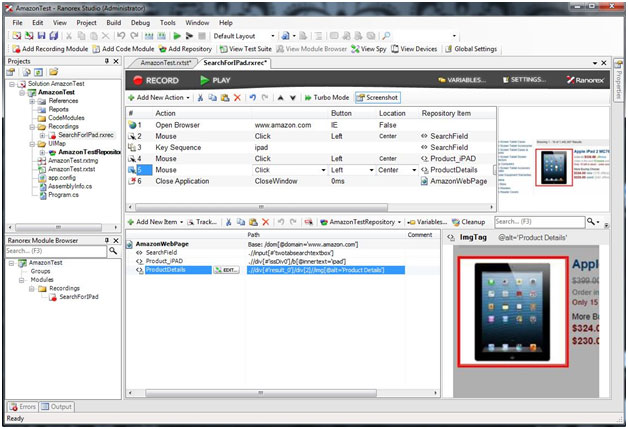Screen dimensions: 628x429
Task: Open the Errors tab at the bottom
Action: [x=23, y=407]
